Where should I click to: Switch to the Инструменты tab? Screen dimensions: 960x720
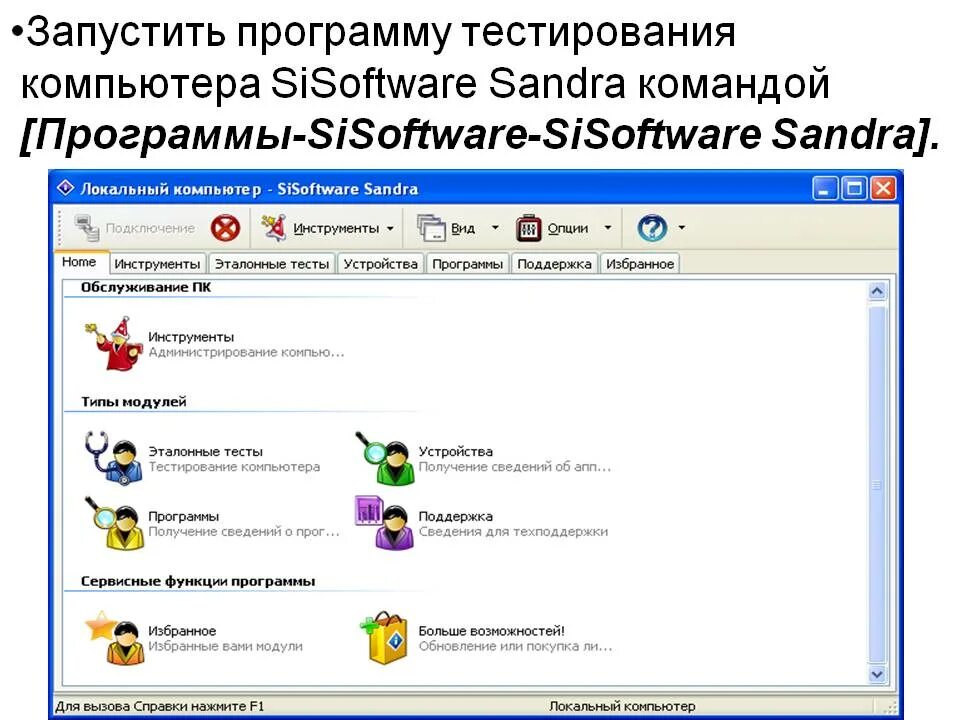click(x=157, y=264)
